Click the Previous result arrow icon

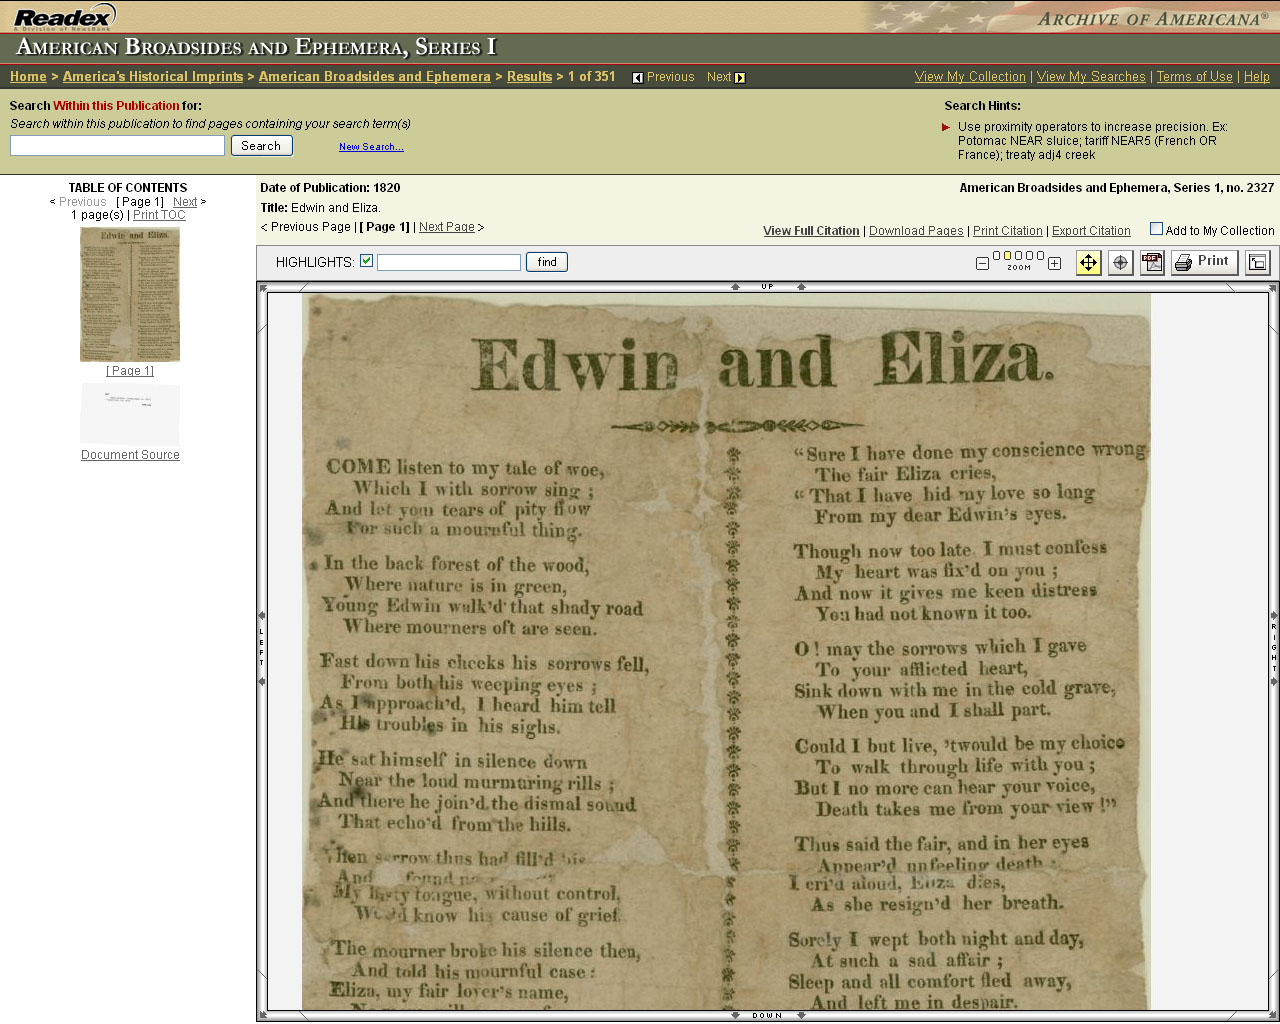click(638, 78)
